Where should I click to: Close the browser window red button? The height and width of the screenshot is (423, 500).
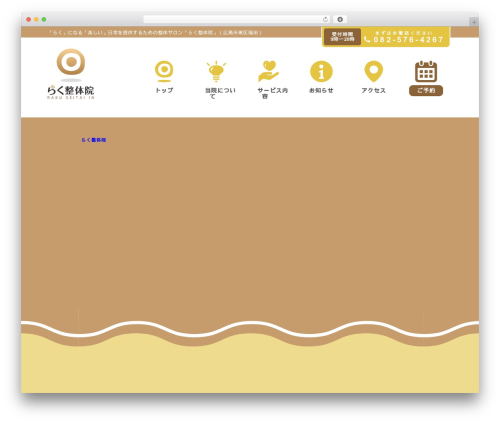tap(29, 19)
